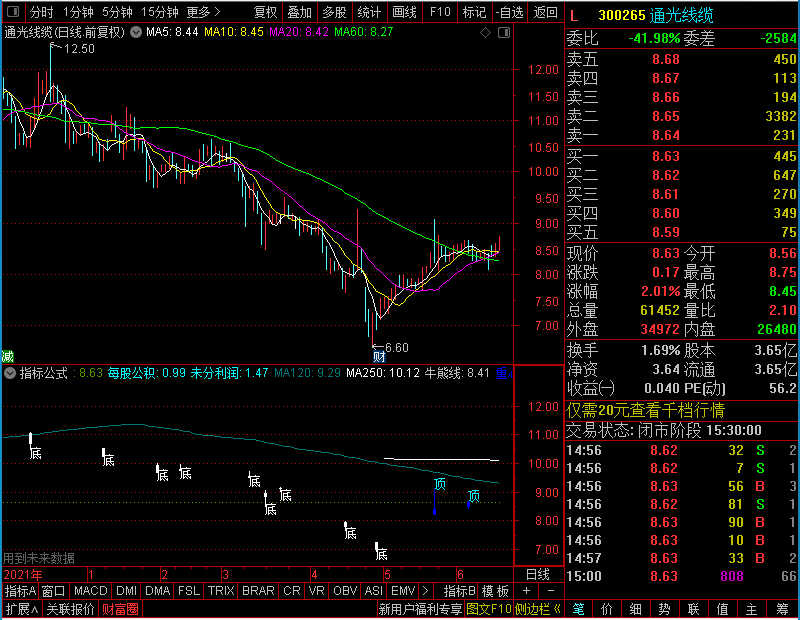This screenshot has width=800, height=620.
Task: Remove from watchlist via -自选
Action: (510, 12)
